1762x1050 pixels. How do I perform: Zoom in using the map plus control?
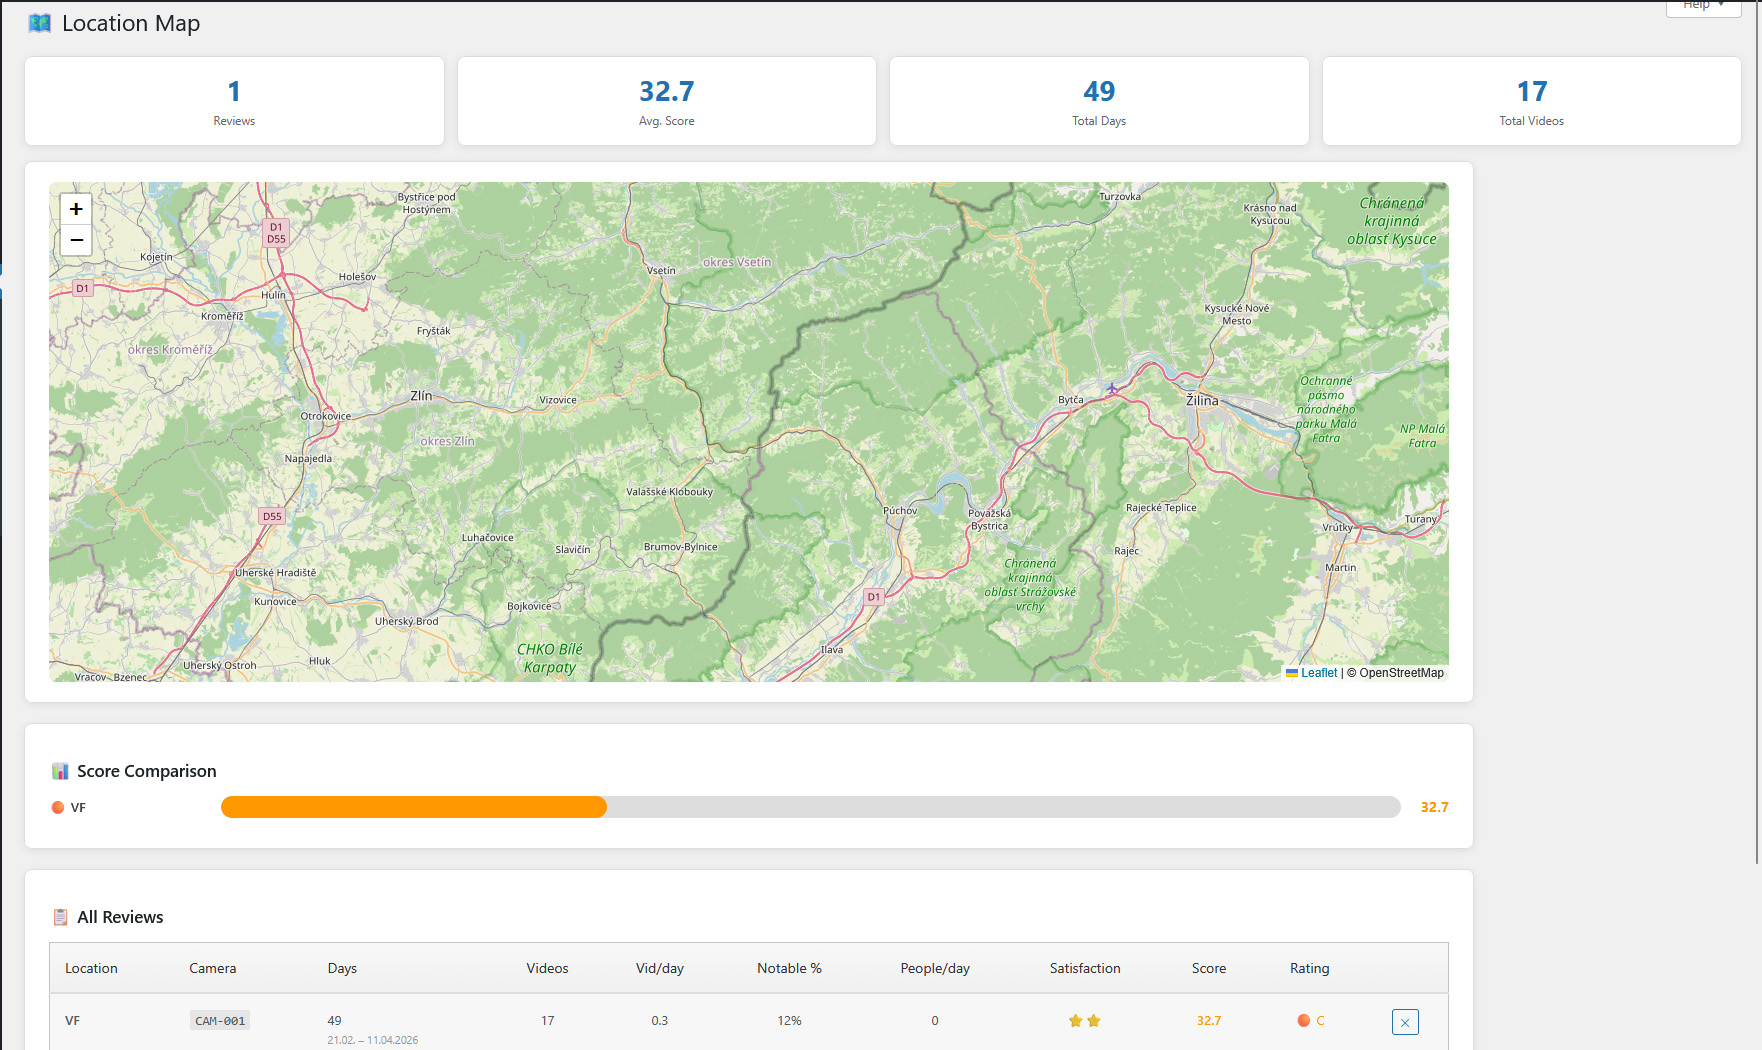pos(75,208)
